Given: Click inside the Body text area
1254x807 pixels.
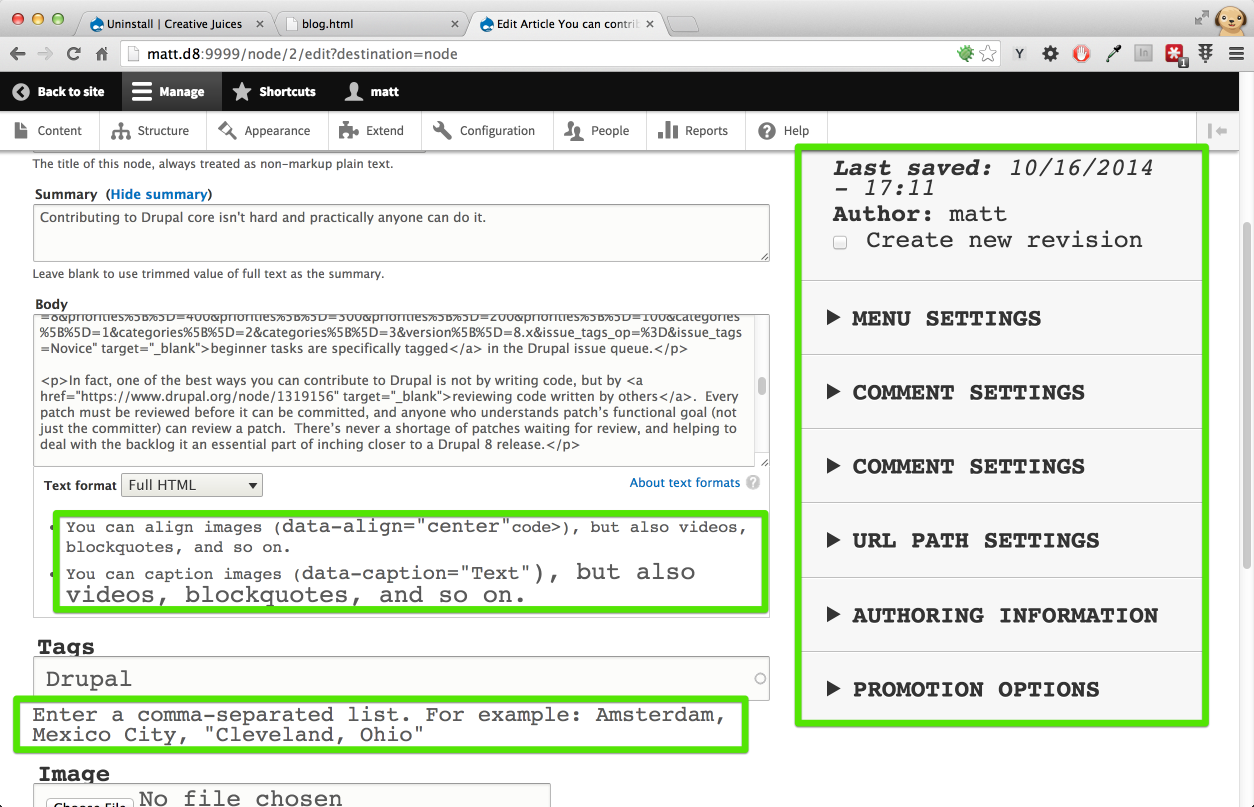Looking at the screenshot, I should [395, 390].
